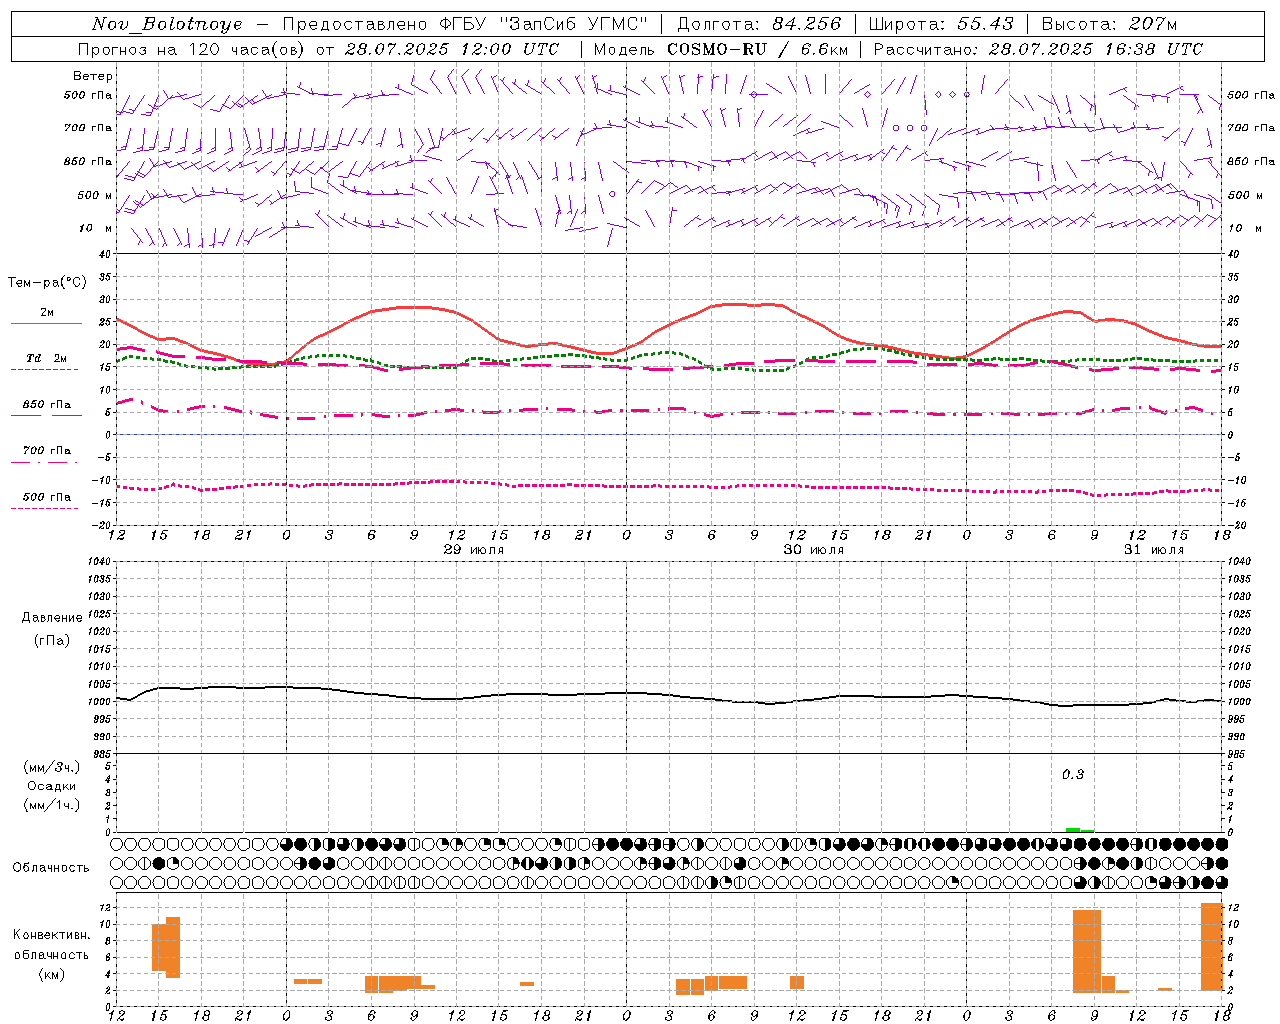The height and width of the screenshot is (1024, 1280).
Task: Click the 'Ветер' wind panel label
Action: (93, 76)
